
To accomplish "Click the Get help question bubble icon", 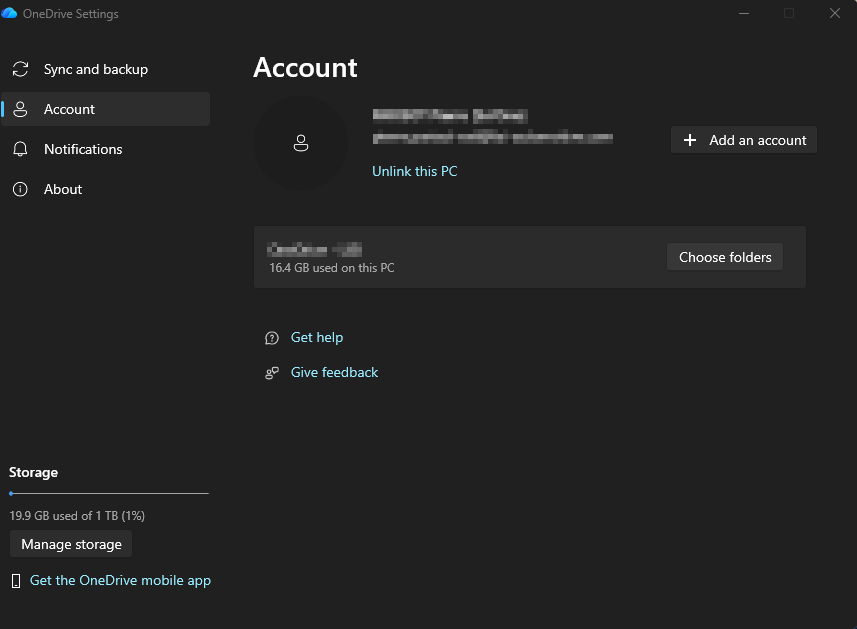I will coord(272,338).
